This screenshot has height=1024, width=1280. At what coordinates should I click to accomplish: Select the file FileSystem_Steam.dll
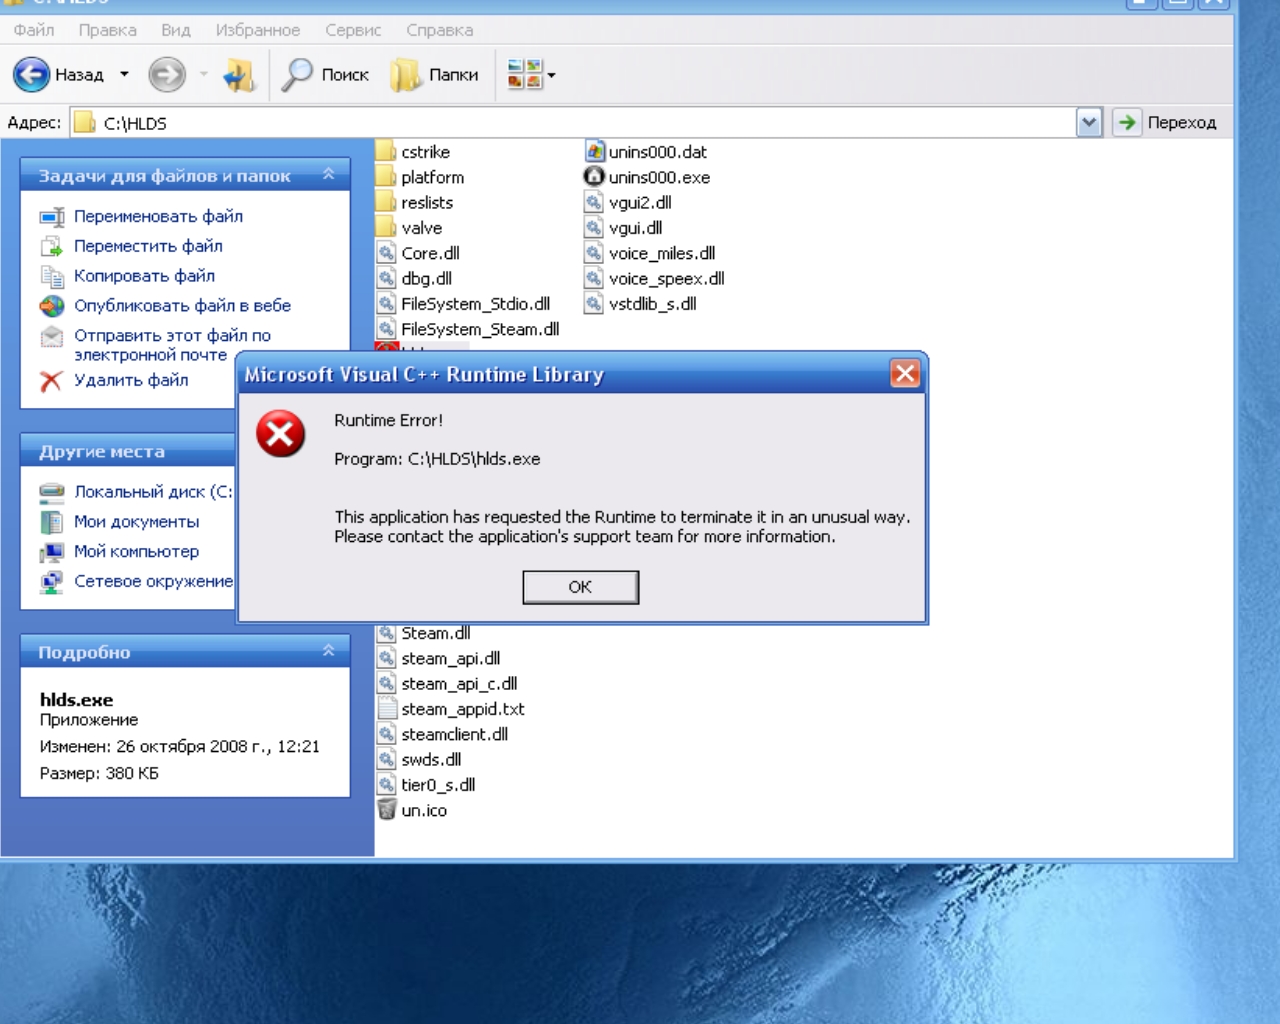click(468, 329)
